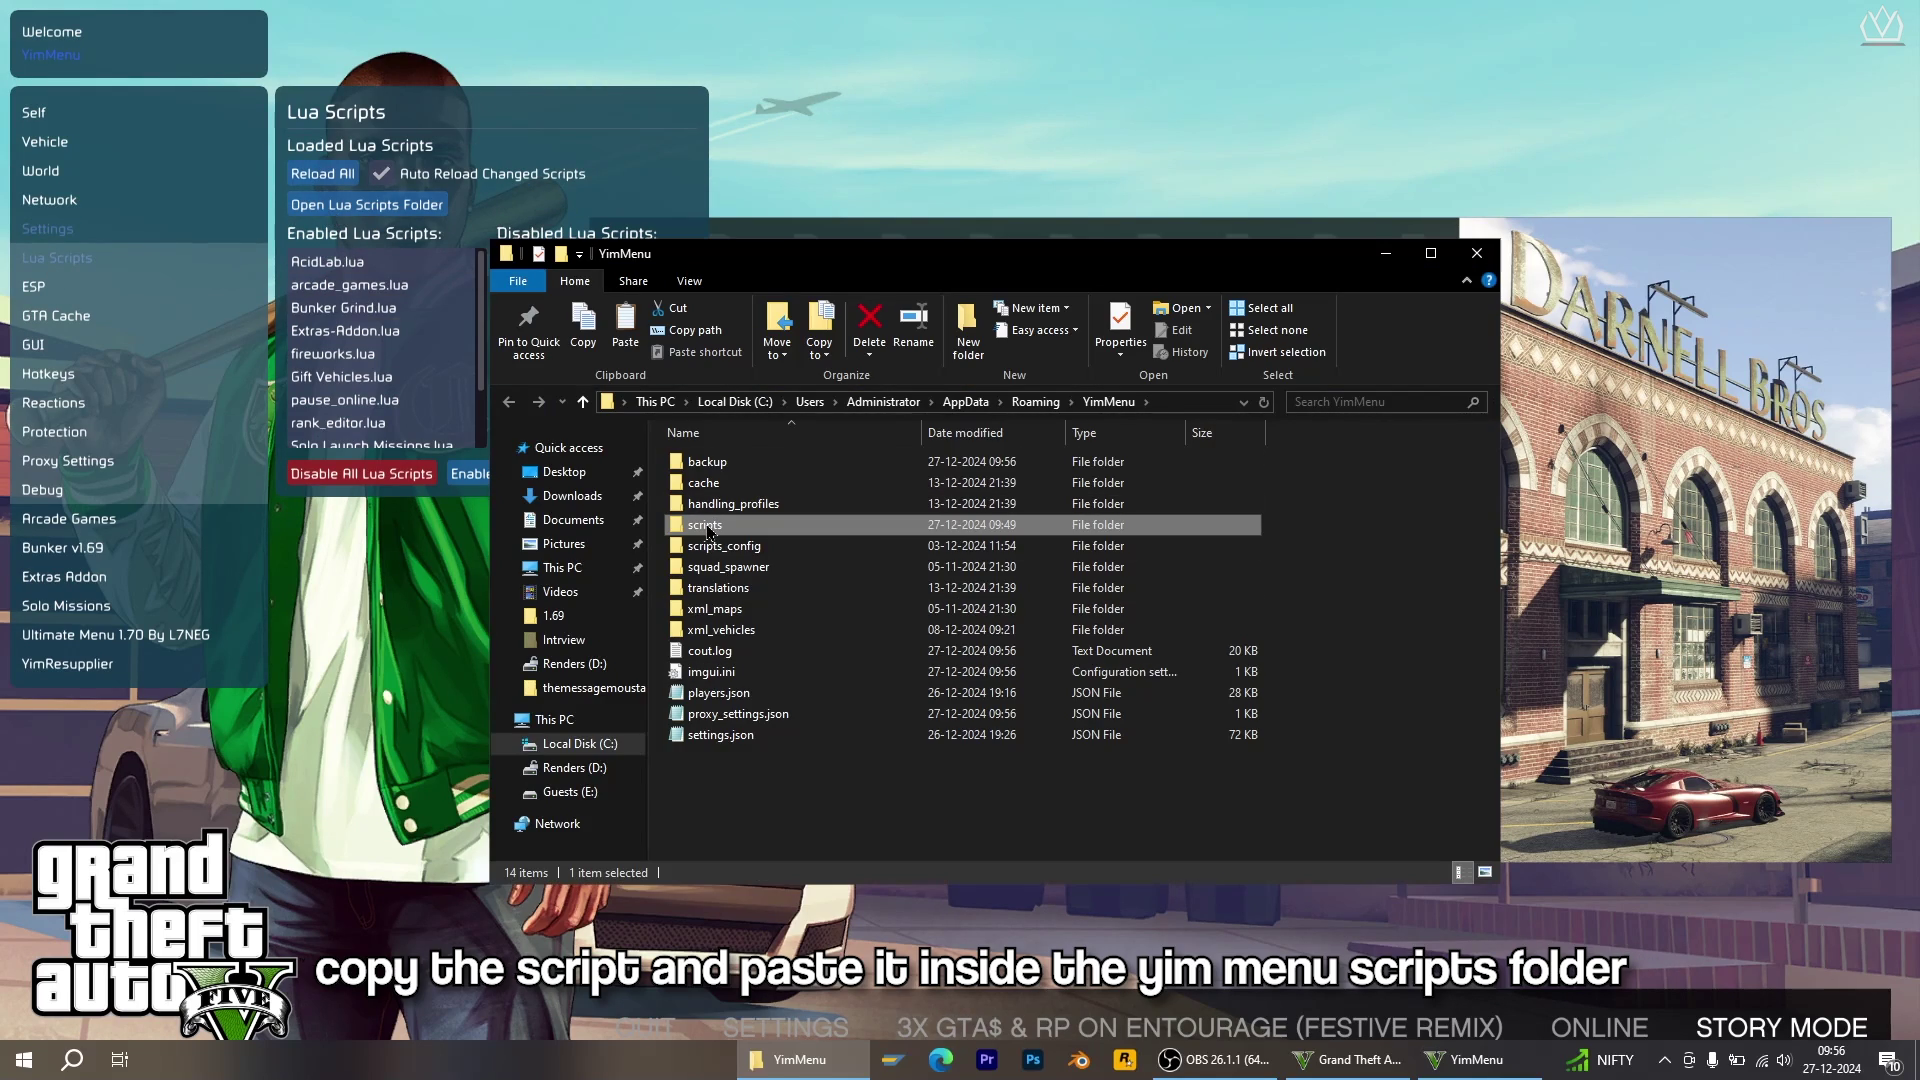Screen dimensions: 1920x1080
Task: Open the File tab
Action: [518, 281]
